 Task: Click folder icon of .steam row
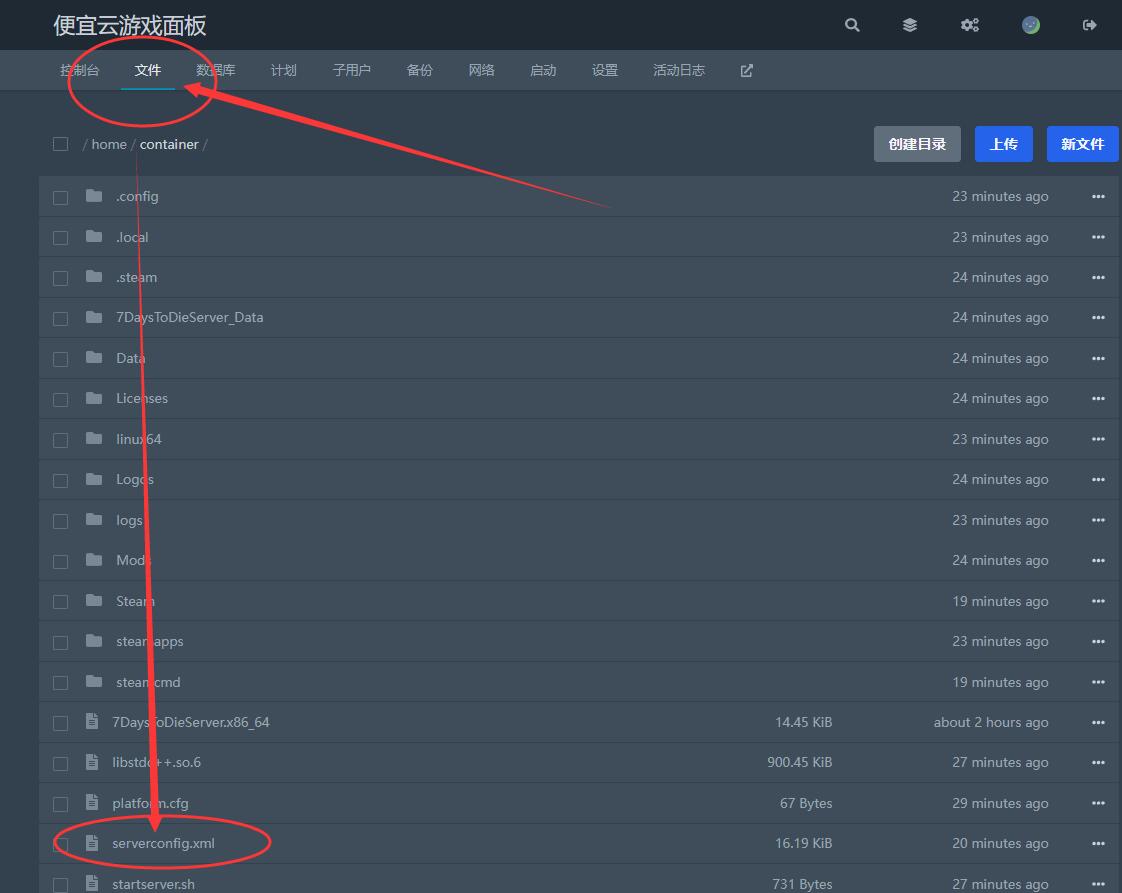(94, 276)
